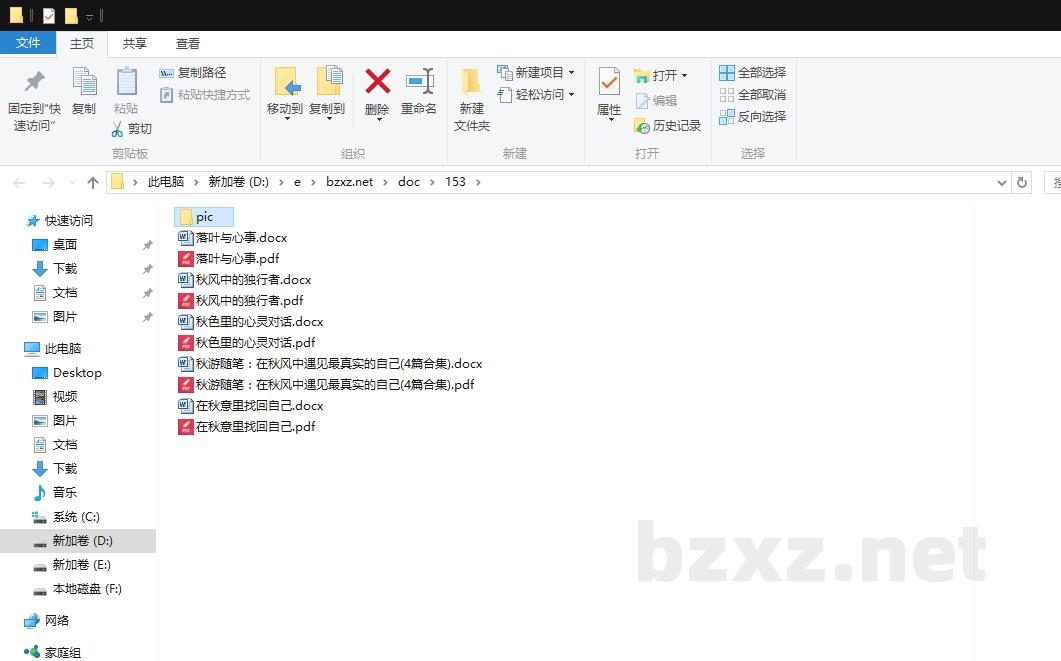The width and height of the screenshot is (1061, 661).
Task: Click the New Folder icon
Action: (471, 83)
